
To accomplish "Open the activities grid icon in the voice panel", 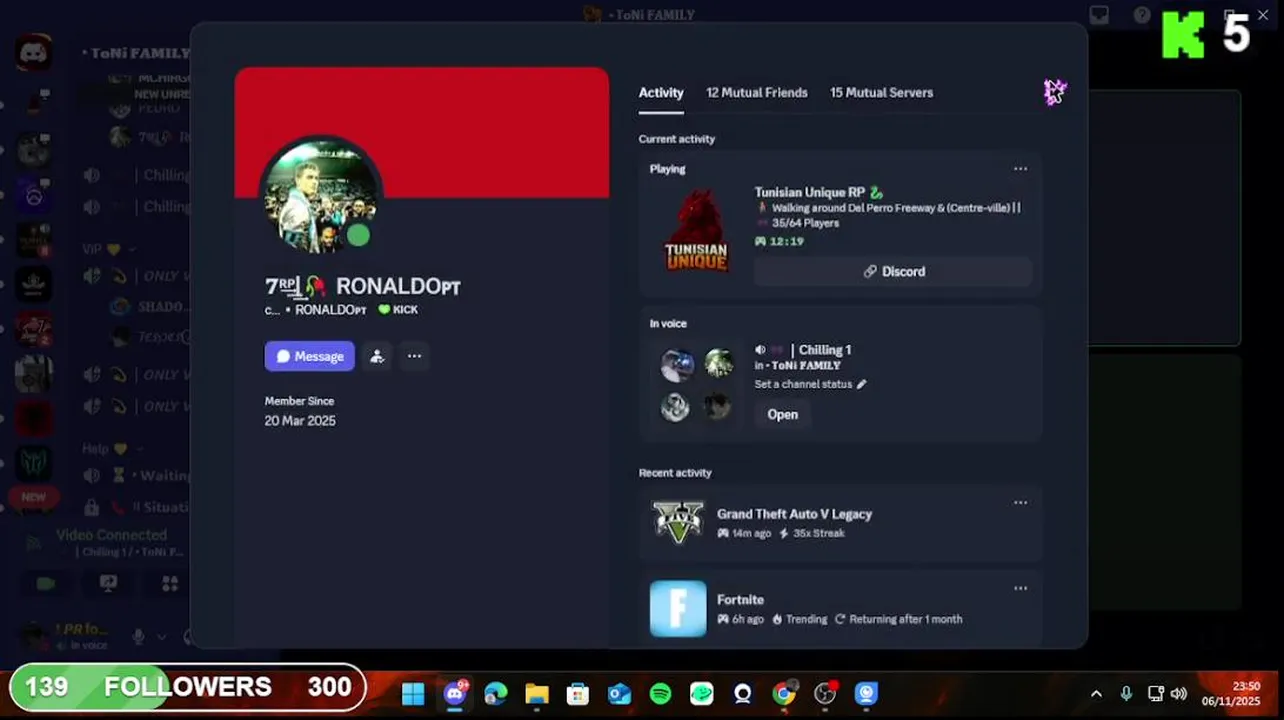I will tap(170, 583).
